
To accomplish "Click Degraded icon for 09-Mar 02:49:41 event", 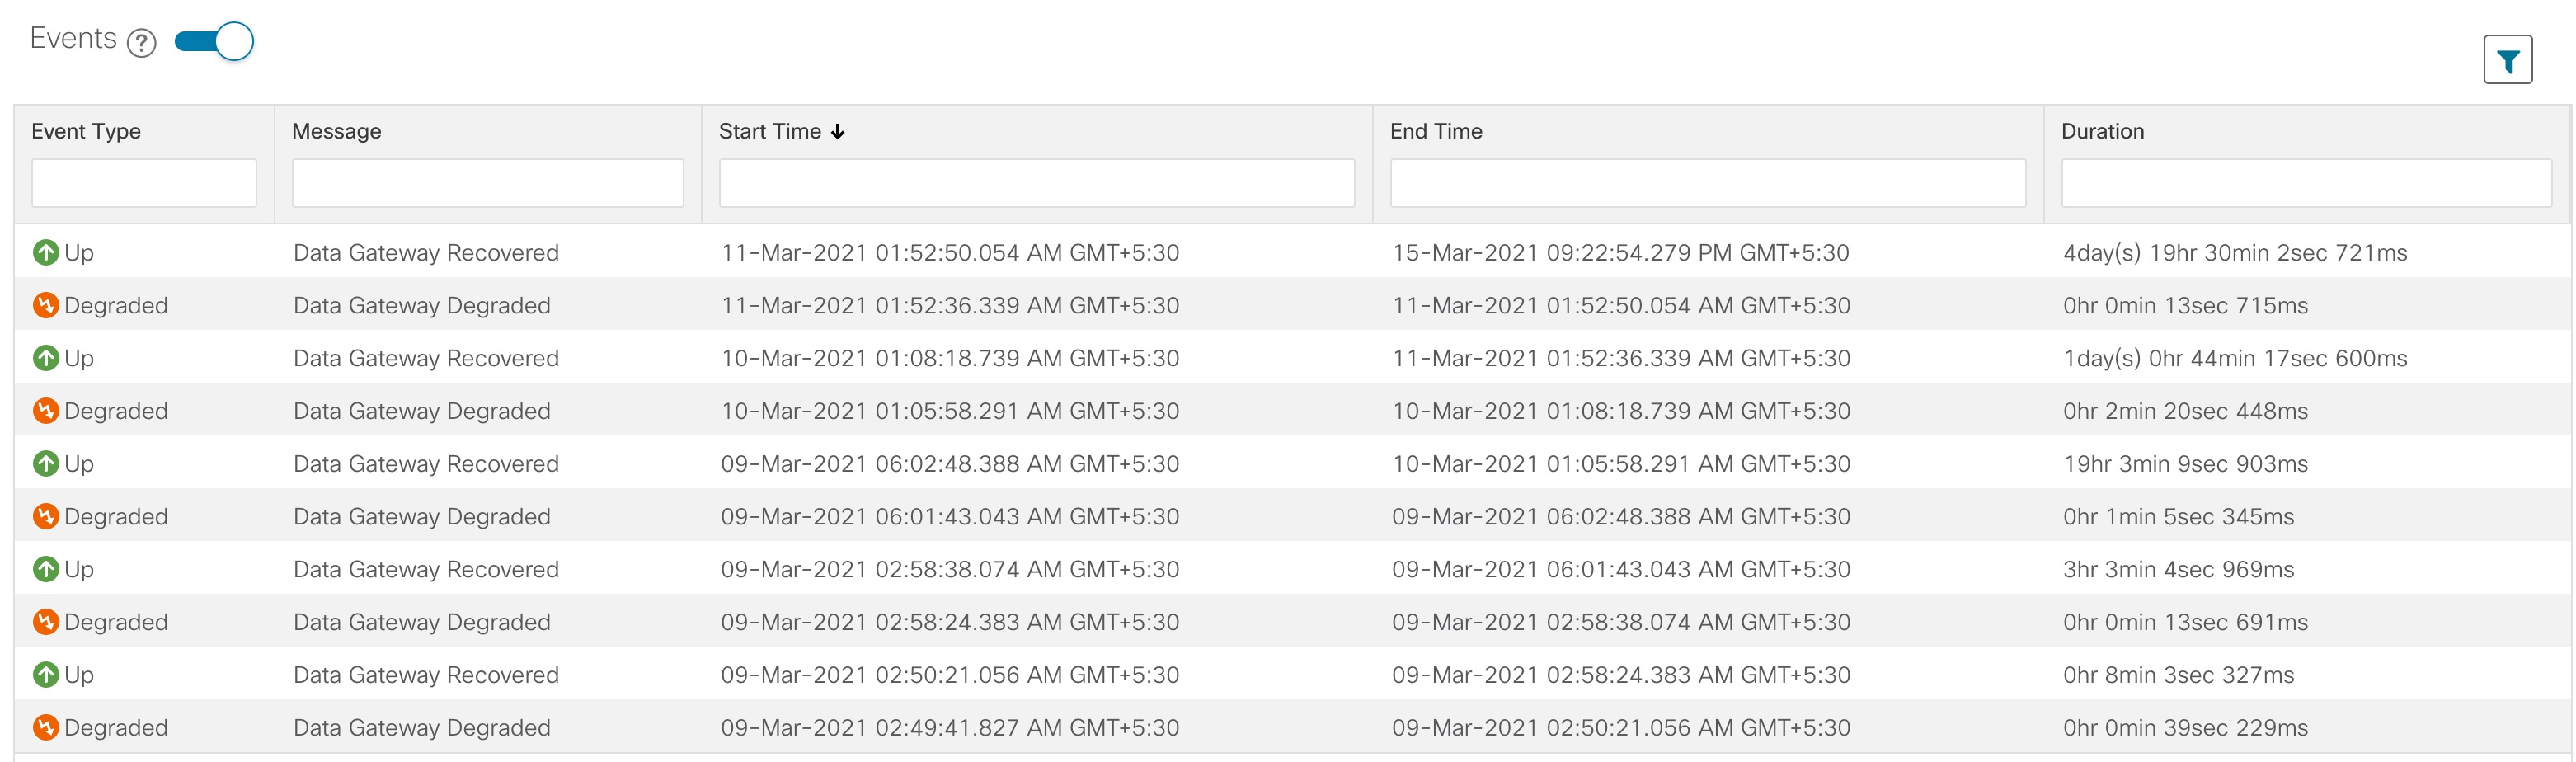I will (46, 728).
